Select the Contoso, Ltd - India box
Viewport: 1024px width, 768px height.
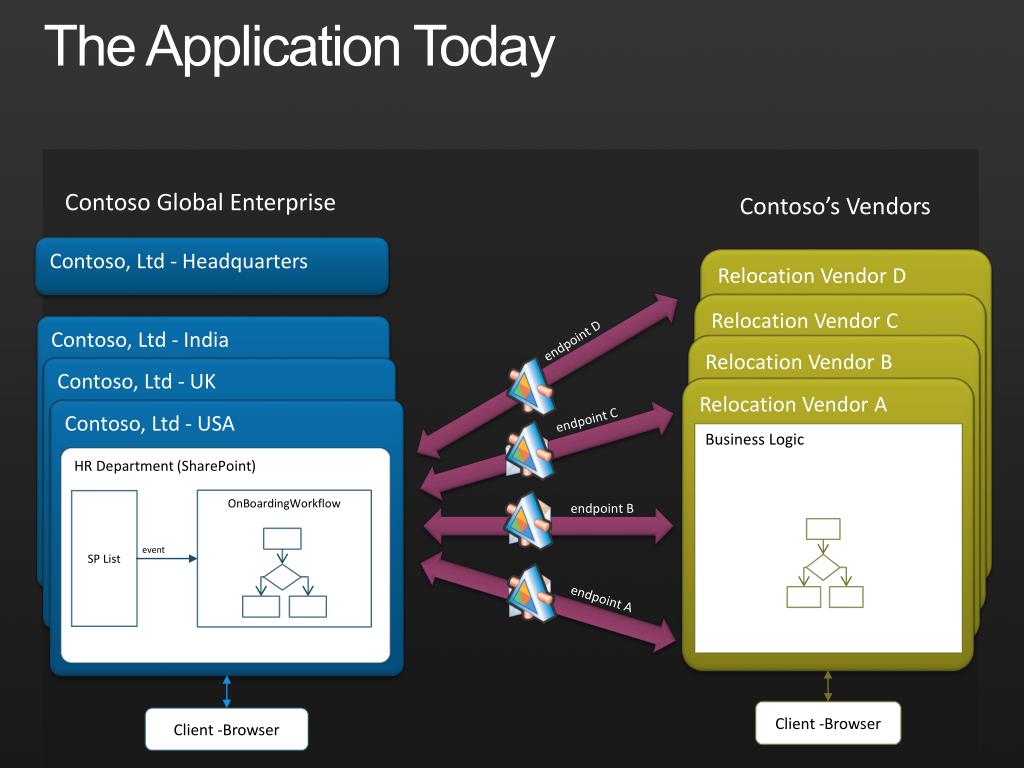214,338
